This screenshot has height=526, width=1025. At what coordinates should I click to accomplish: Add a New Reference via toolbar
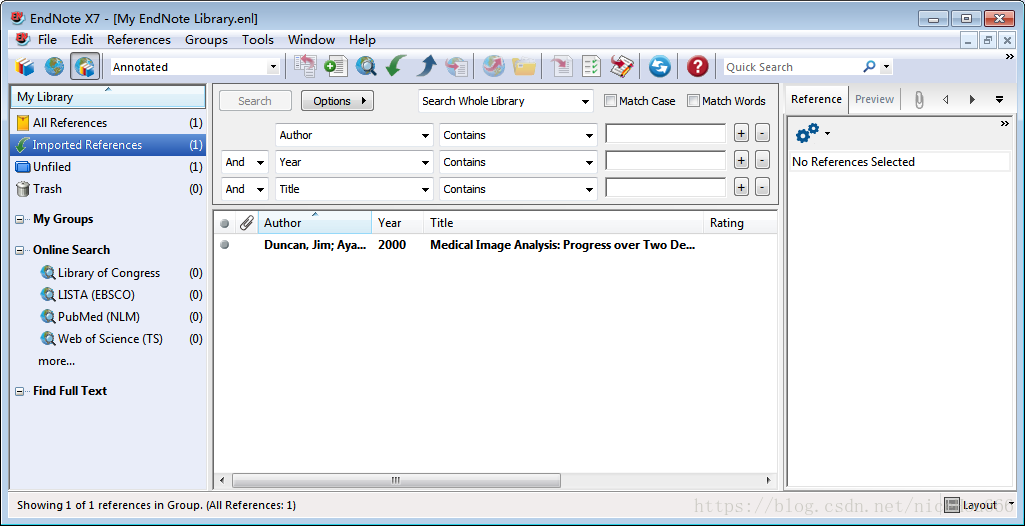tap(336, 66)
